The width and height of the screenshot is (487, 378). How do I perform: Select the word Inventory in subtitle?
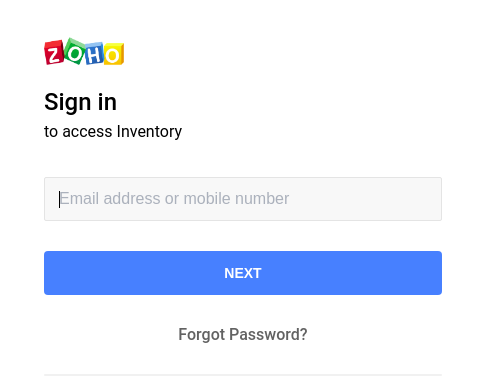pos(150,132)
